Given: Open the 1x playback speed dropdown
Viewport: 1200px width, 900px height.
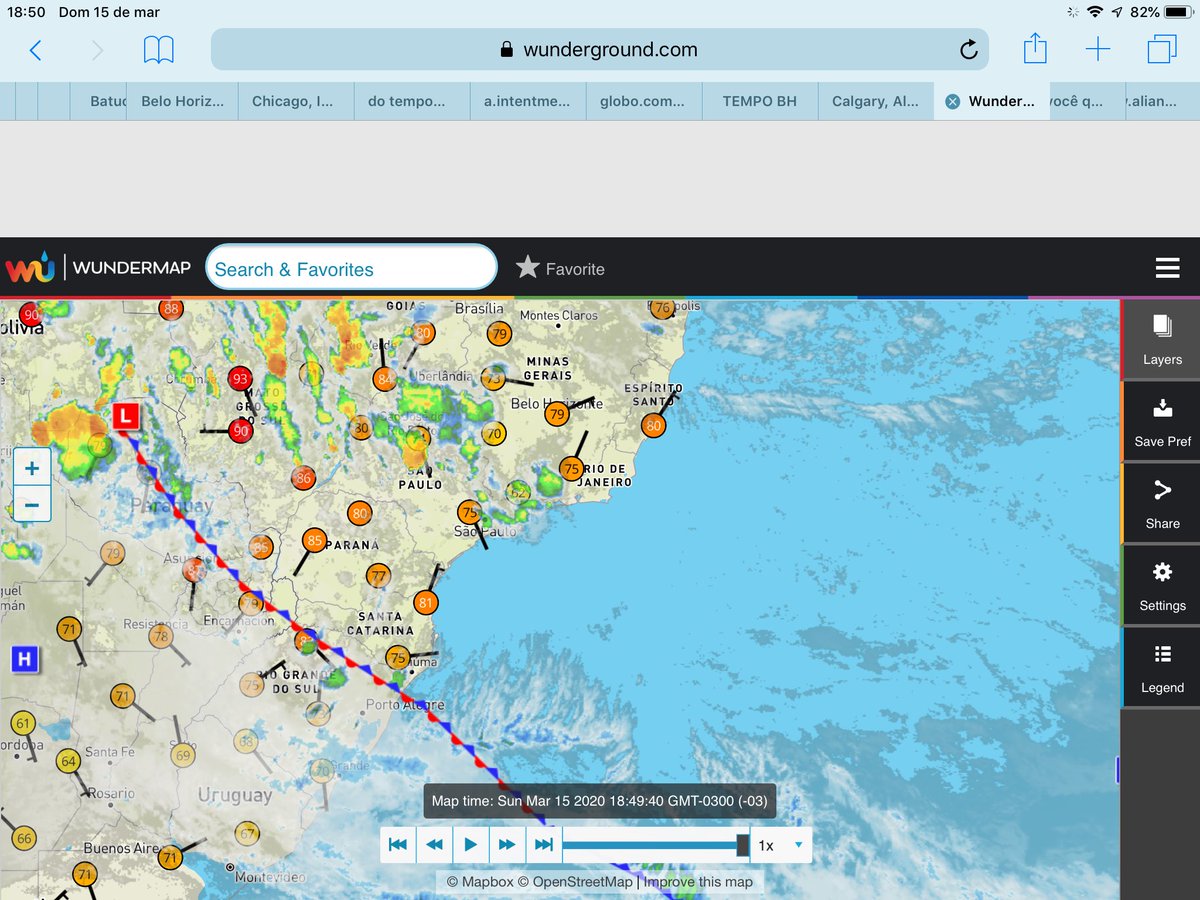Looking at the screenshot, I should (781, 845).
